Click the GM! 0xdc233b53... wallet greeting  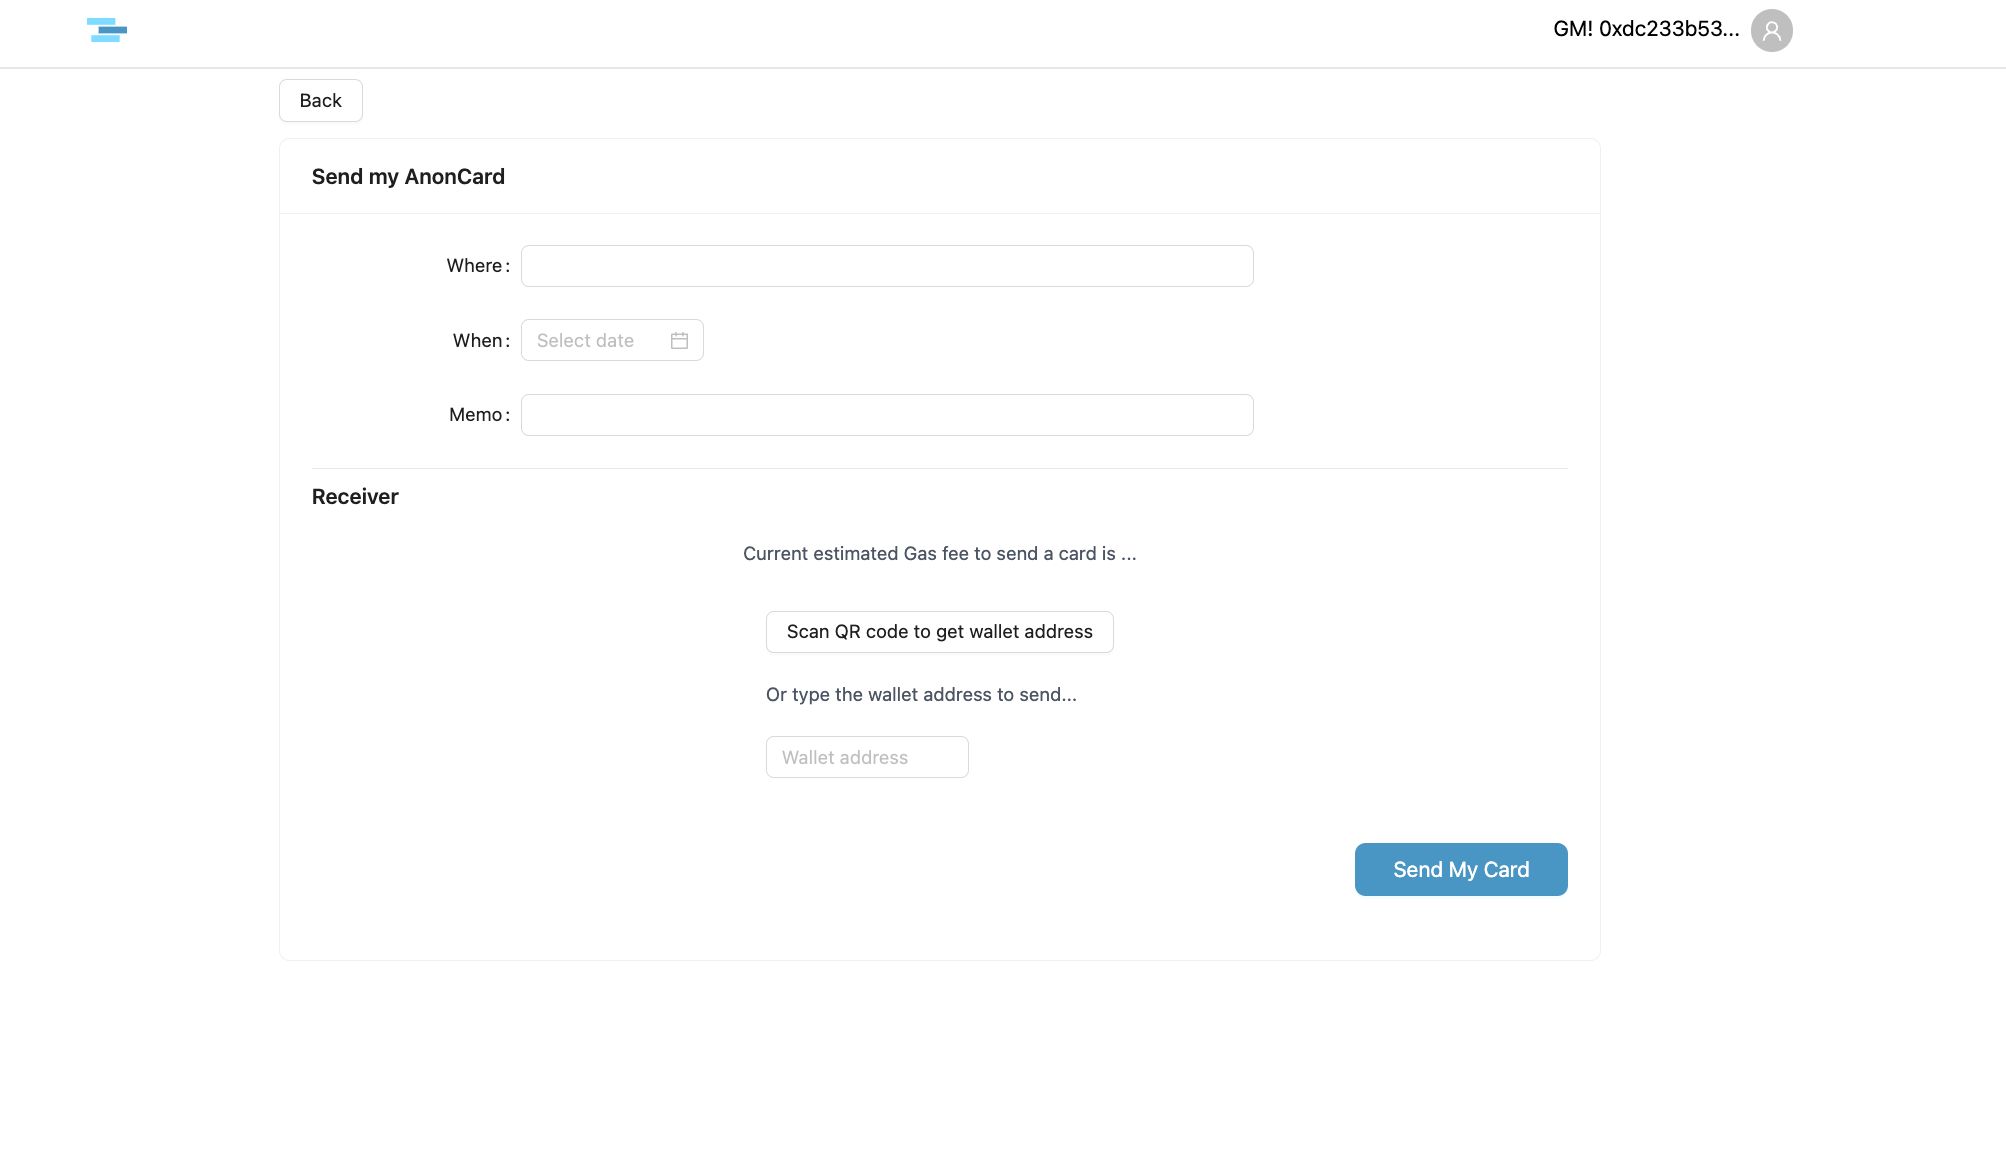[x=1646, y=29]
